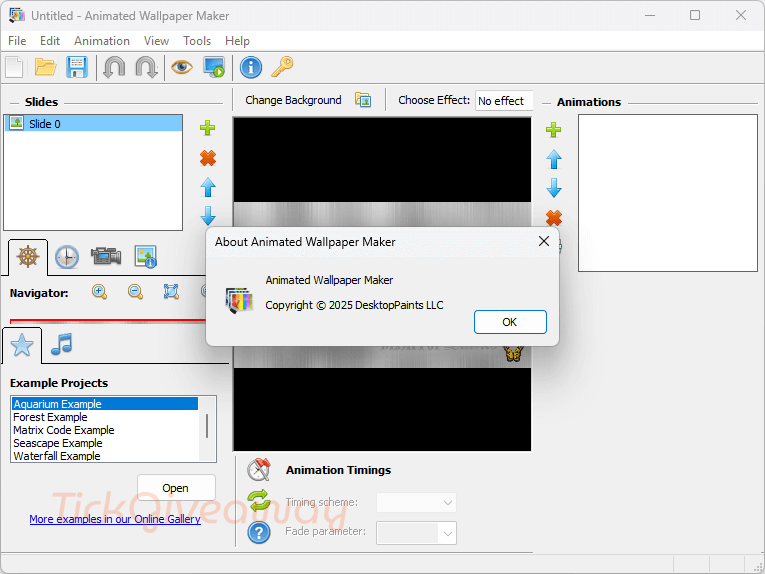
Task: Click the Undo arrow in the toolbar
Action: click(114, 67)
